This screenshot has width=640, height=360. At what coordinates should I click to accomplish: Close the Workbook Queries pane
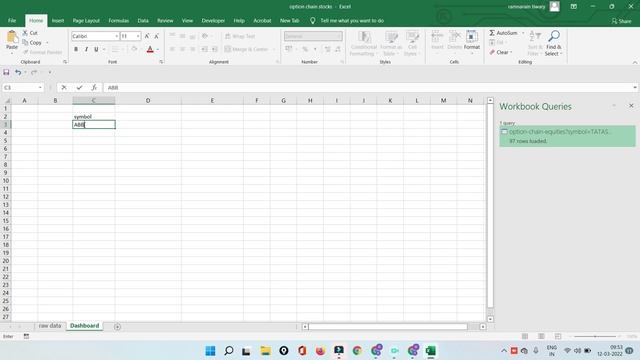(631, 106)
